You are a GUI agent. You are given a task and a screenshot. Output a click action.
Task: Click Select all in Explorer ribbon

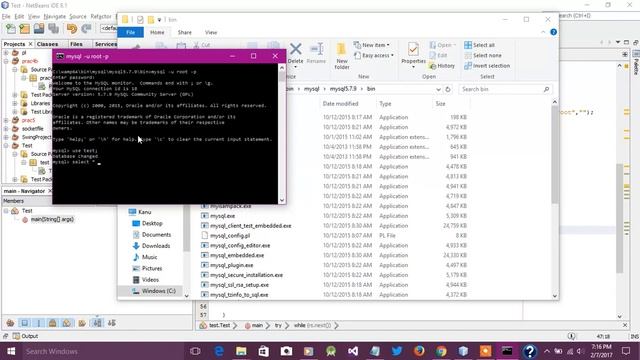tap(480, 45)
